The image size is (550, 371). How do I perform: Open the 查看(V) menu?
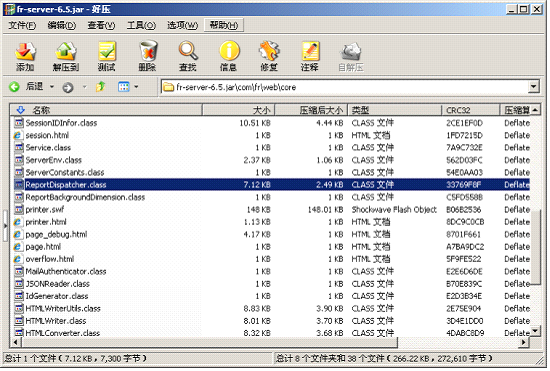(101, 25)
